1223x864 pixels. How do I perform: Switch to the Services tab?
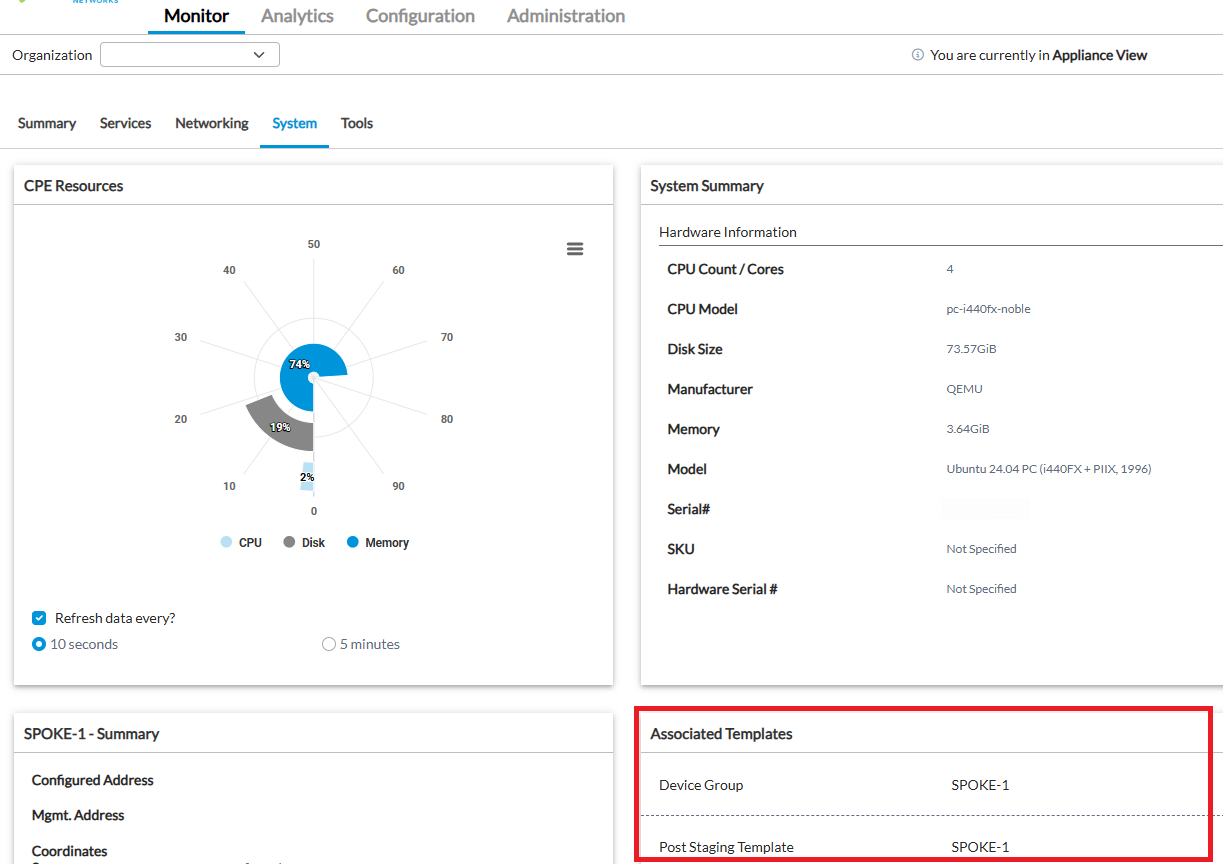tap(126, 123)
